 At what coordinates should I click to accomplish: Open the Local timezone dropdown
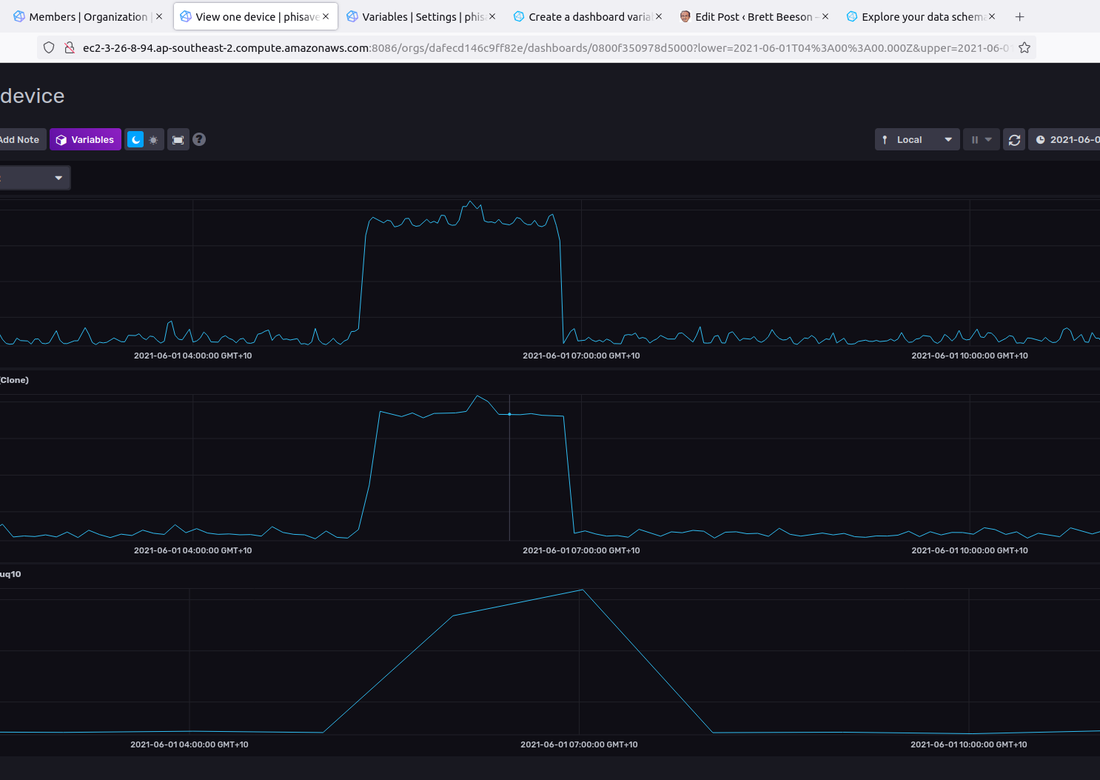(x=917, y=140)
